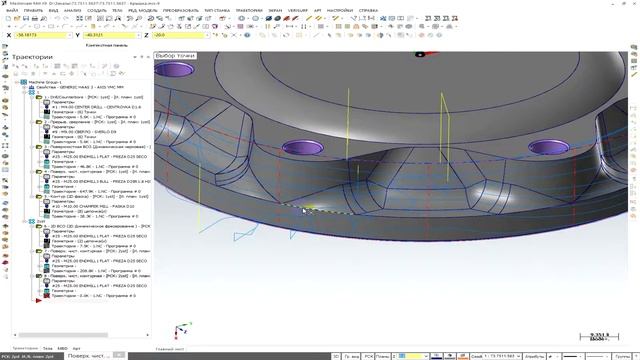Click toolpath icon of Траектория 647.9K row

pyautogui.click(x=47, y=191)
